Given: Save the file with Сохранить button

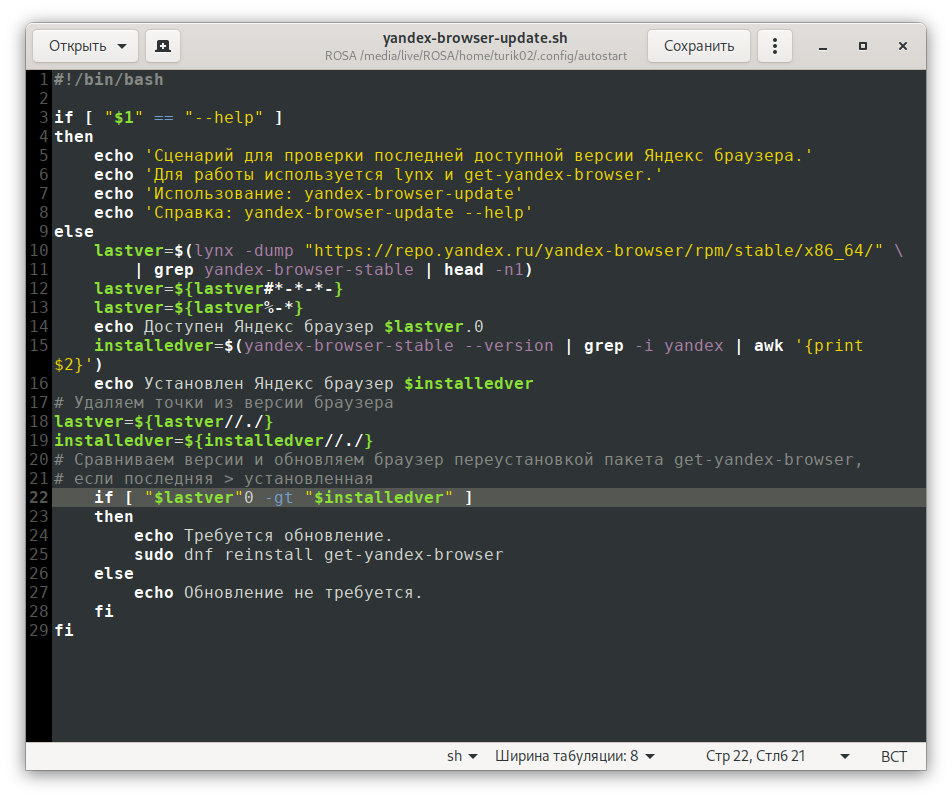Looking at the screenshot, I should tap(699, 46).
